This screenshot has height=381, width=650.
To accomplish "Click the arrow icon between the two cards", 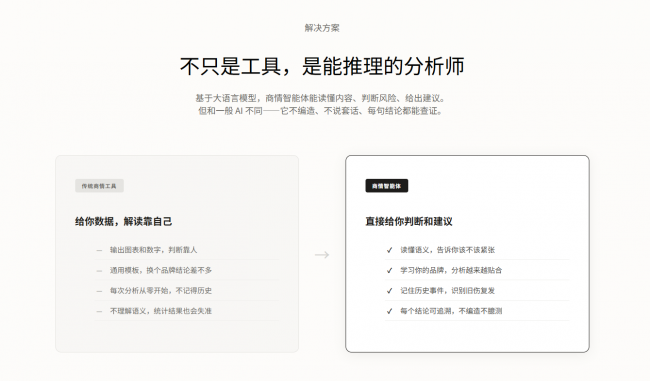I will tap(322, 255).
